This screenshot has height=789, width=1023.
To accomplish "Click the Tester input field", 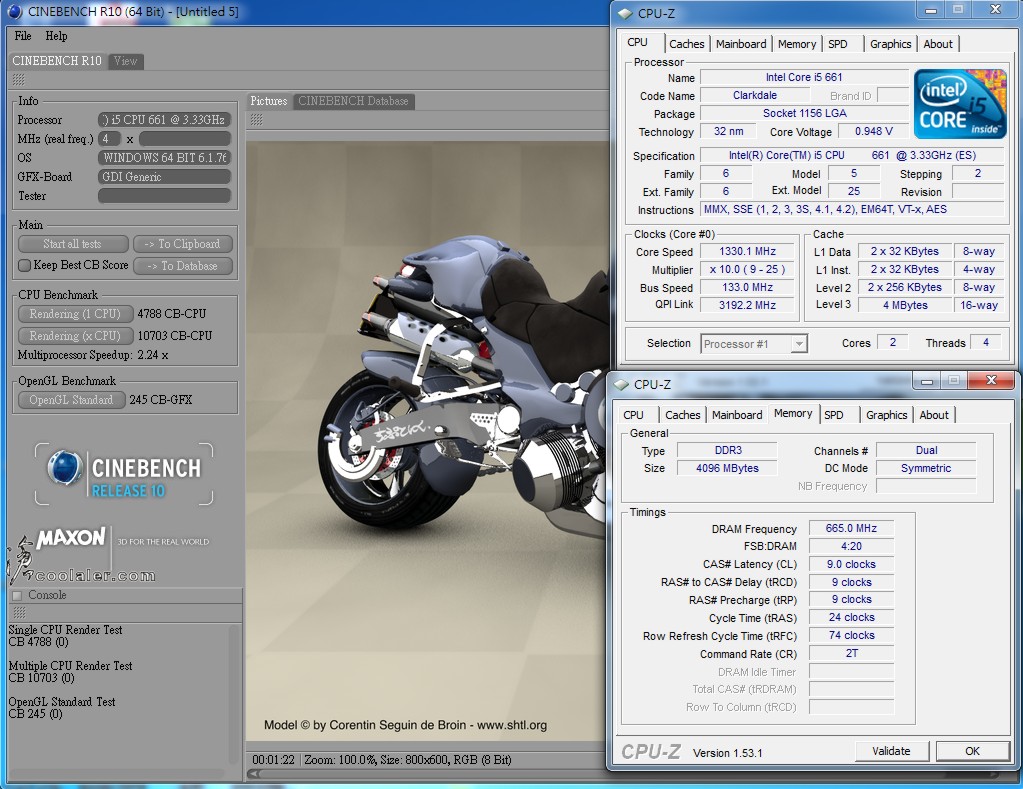I will (164, 196).
